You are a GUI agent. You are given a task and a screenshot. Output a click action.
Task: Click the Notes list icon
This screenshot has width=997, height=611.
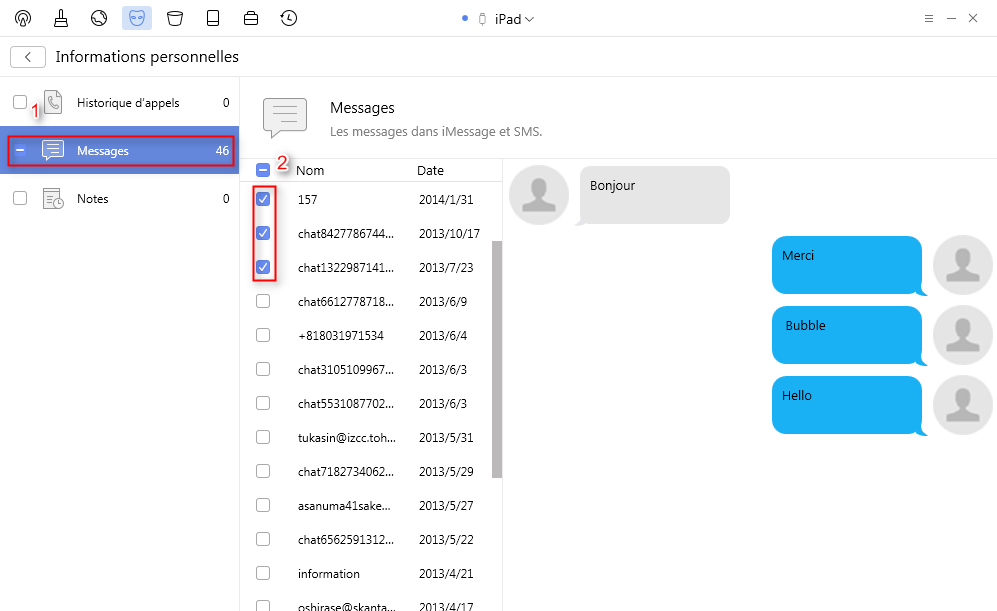[53, 199]
